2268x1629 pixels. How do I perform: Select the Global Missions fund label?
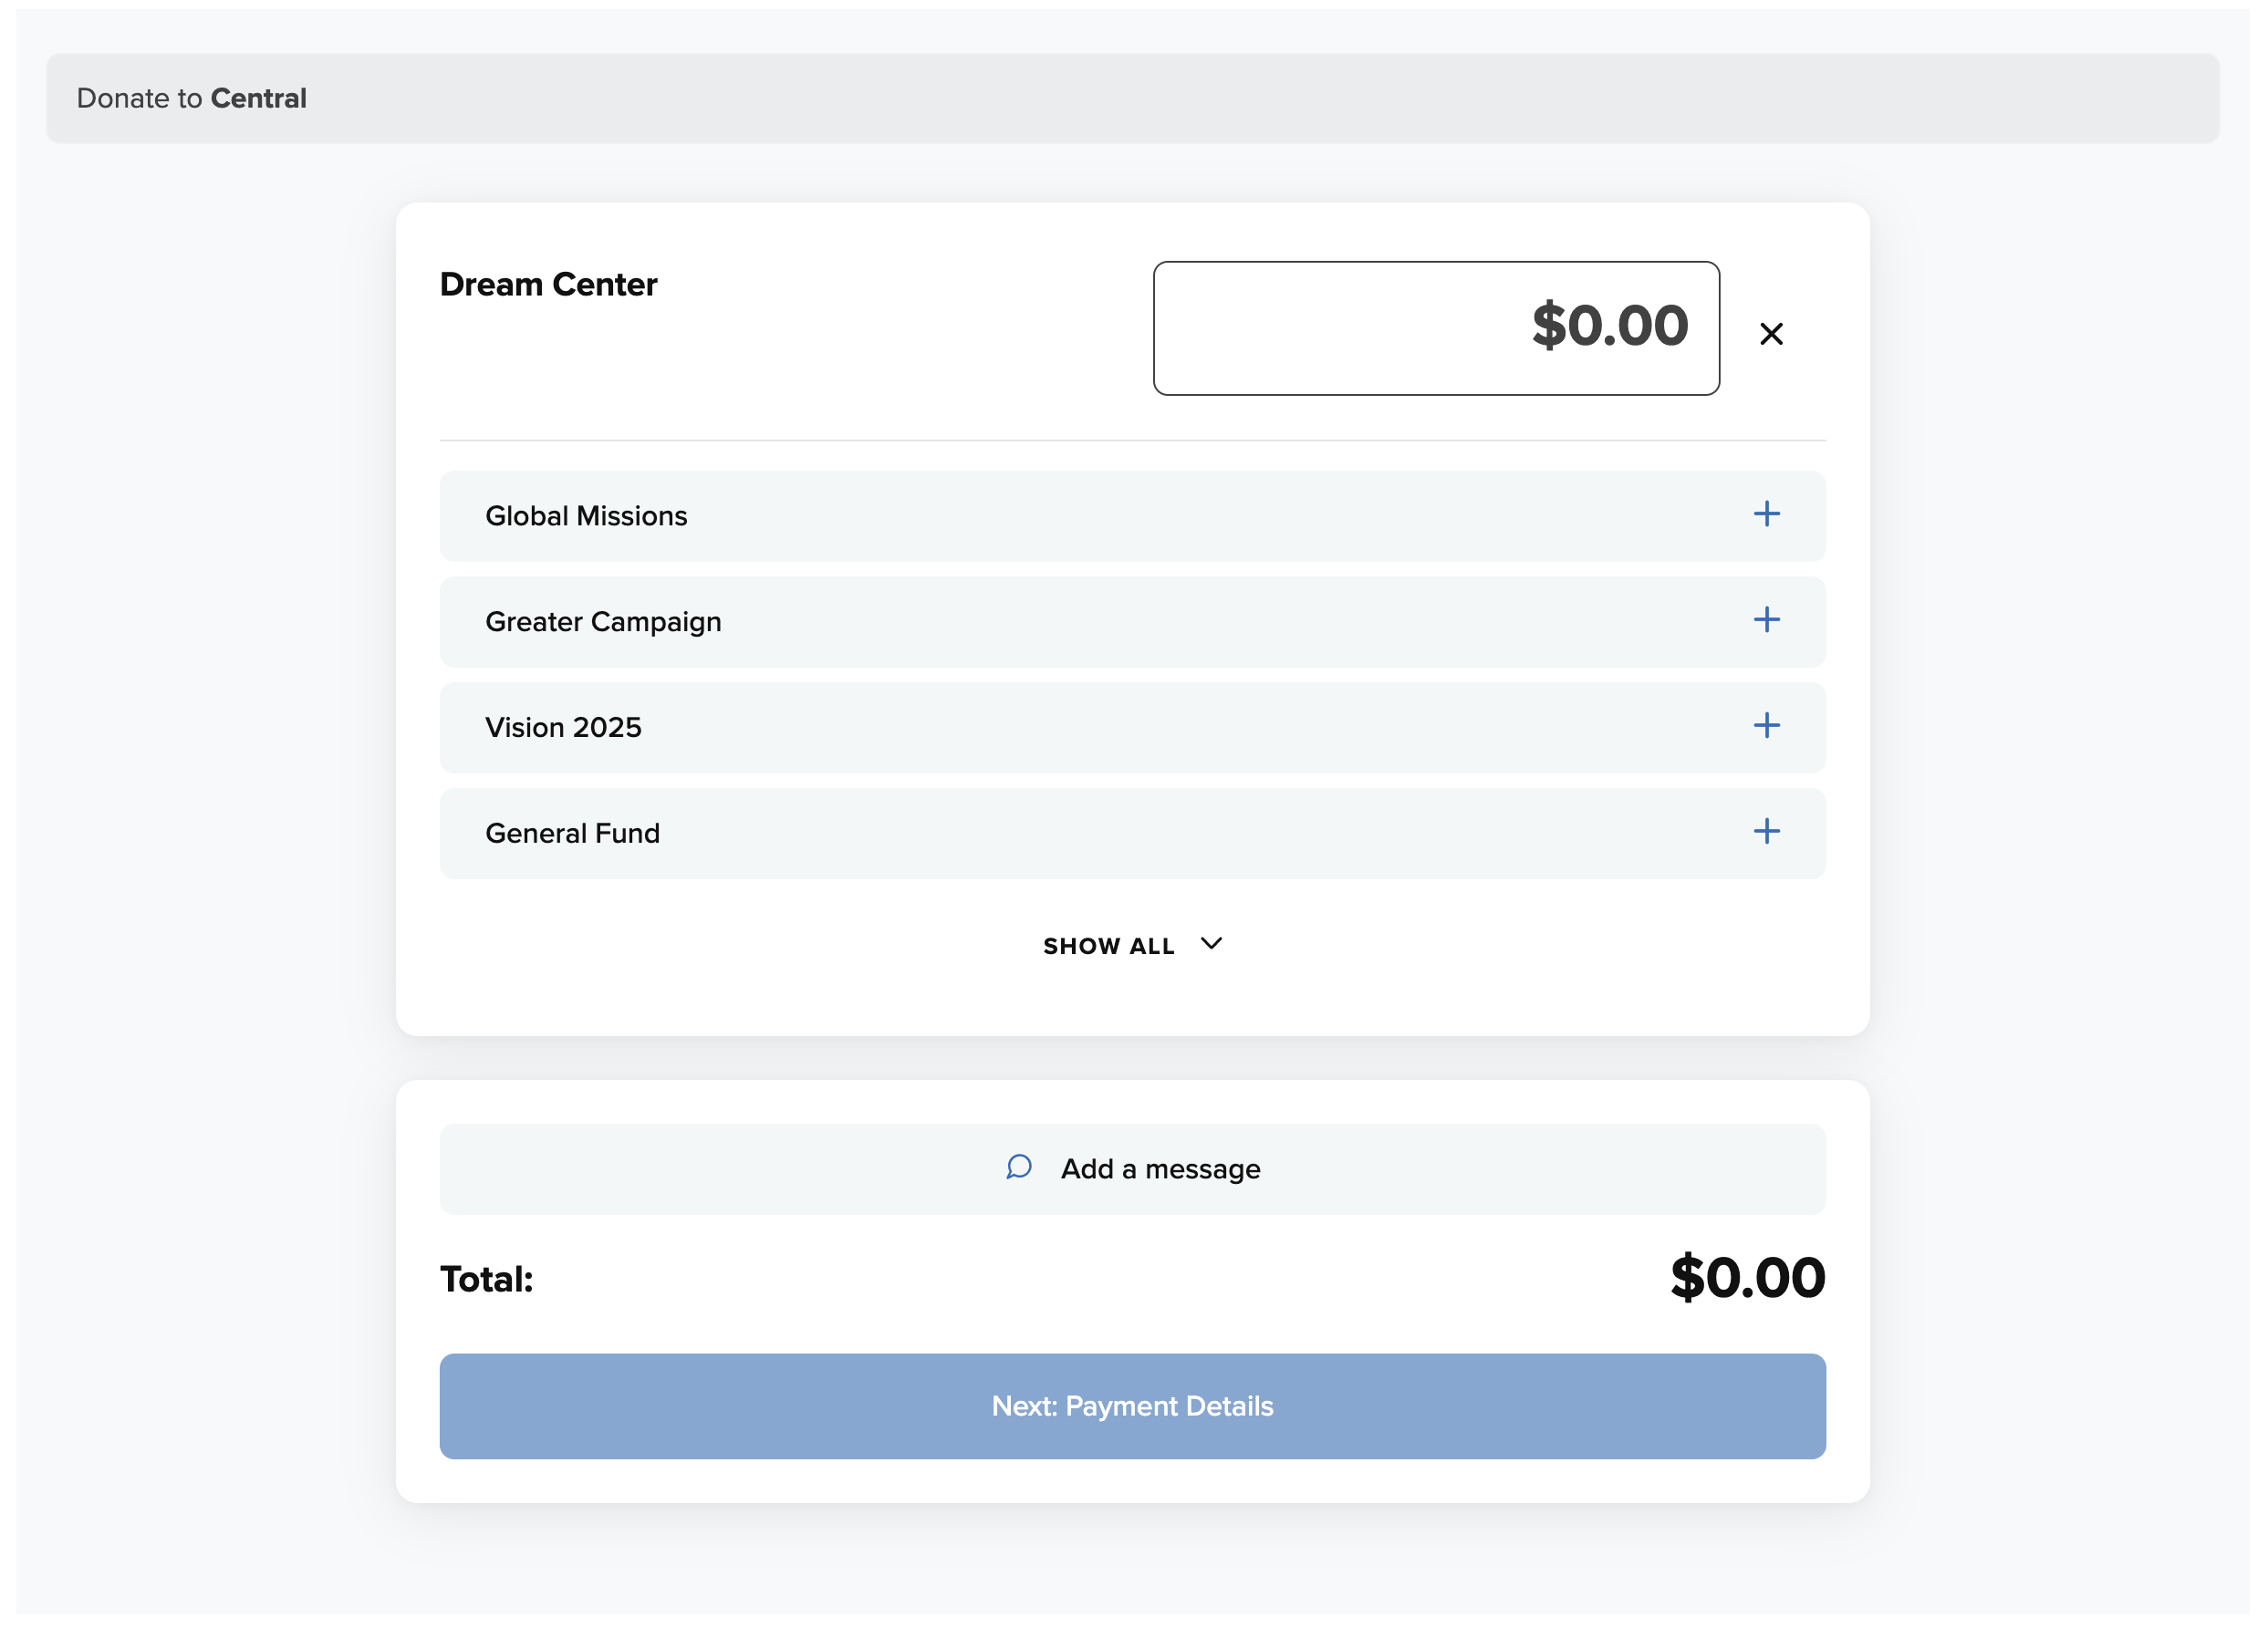[586, 516]
